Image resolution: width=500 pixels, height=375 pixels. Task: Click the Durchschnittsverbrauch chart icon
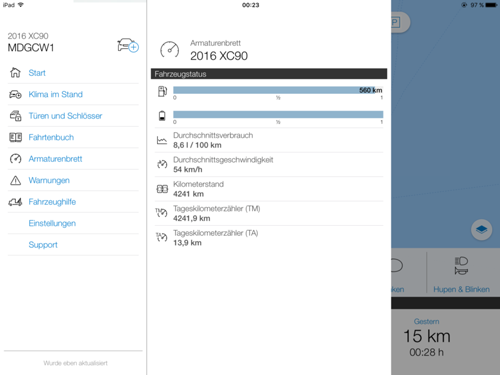(x=162, y=140)
